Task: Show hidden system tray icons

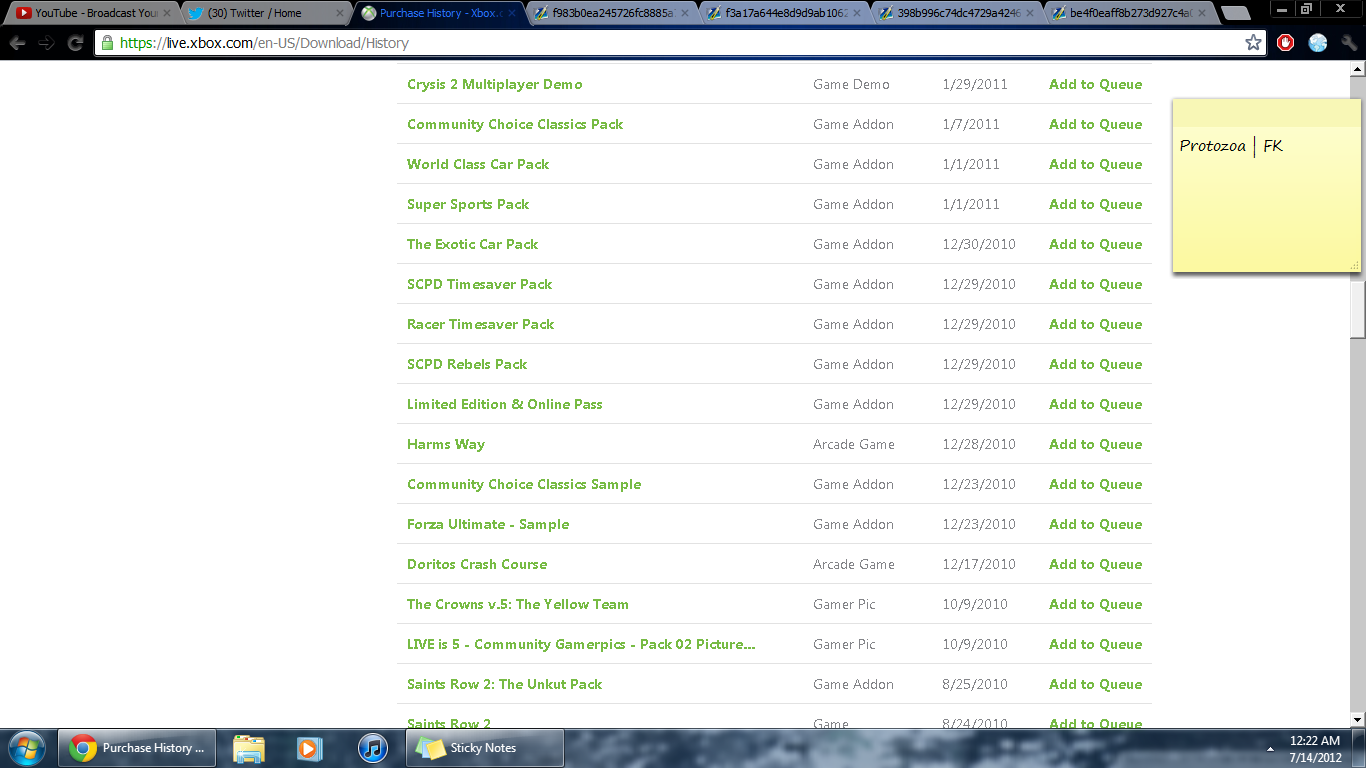Action: (x=1271, y=748)
